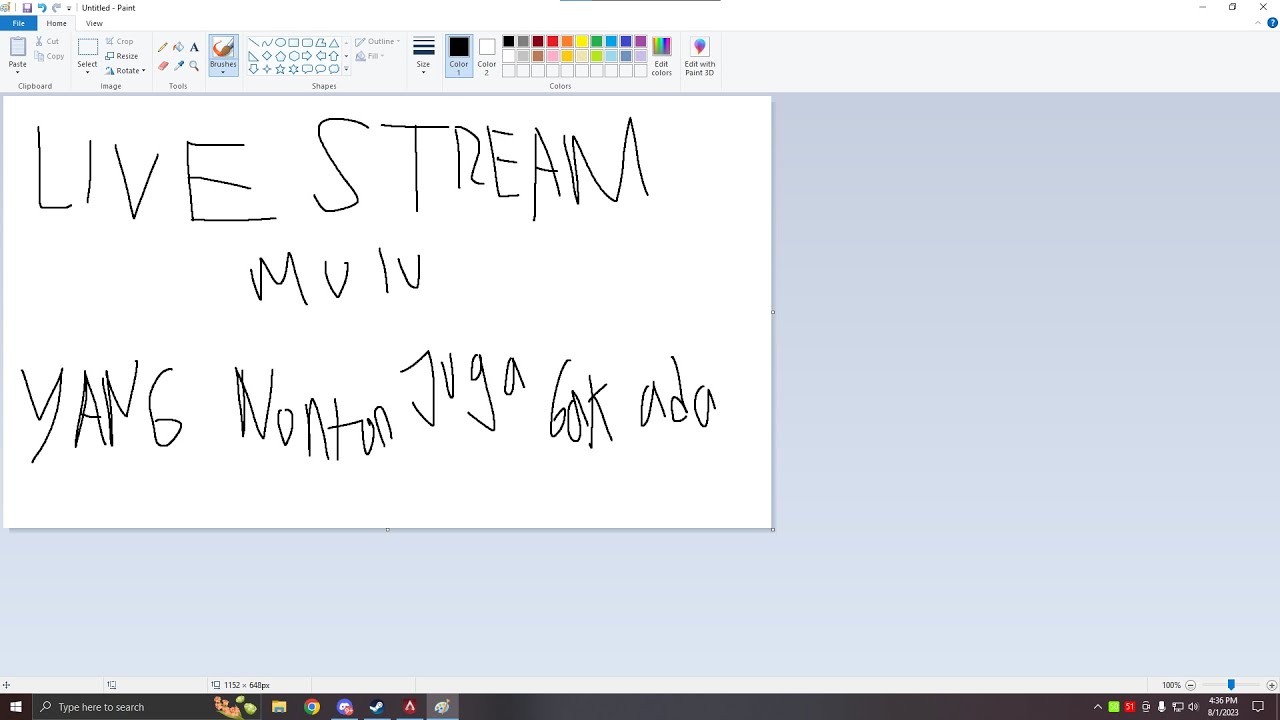The image size is (1280, 720).
Task: Switch to the View tab
Action: point(94,23)
